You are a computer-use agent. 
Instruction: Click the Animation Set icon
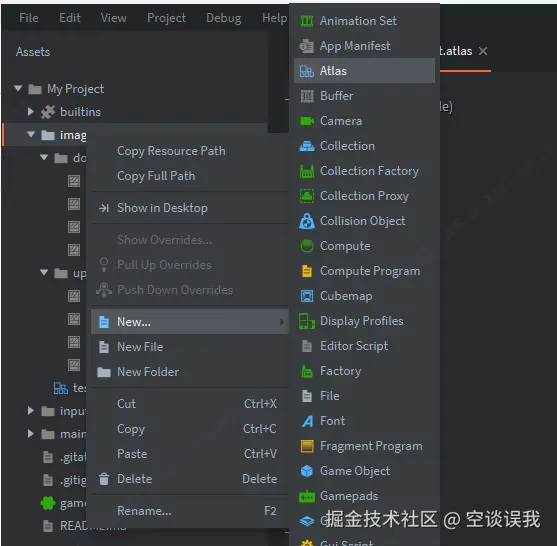307,21
